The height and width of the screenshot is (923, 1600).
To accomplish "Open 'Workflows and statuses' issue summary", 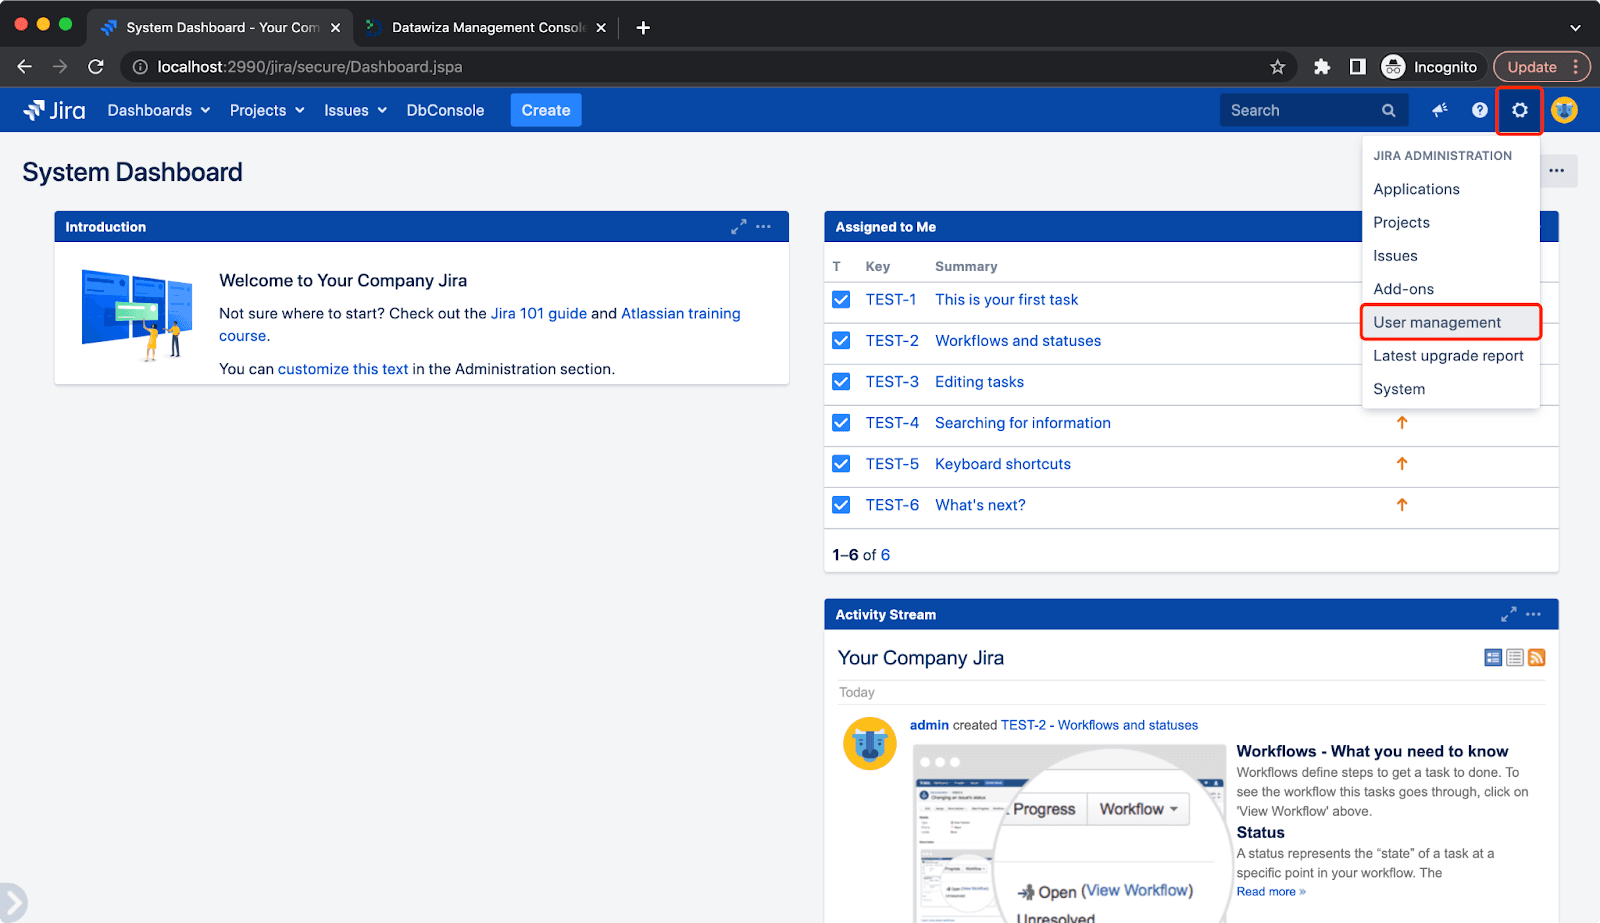I will pos(1018,341).
